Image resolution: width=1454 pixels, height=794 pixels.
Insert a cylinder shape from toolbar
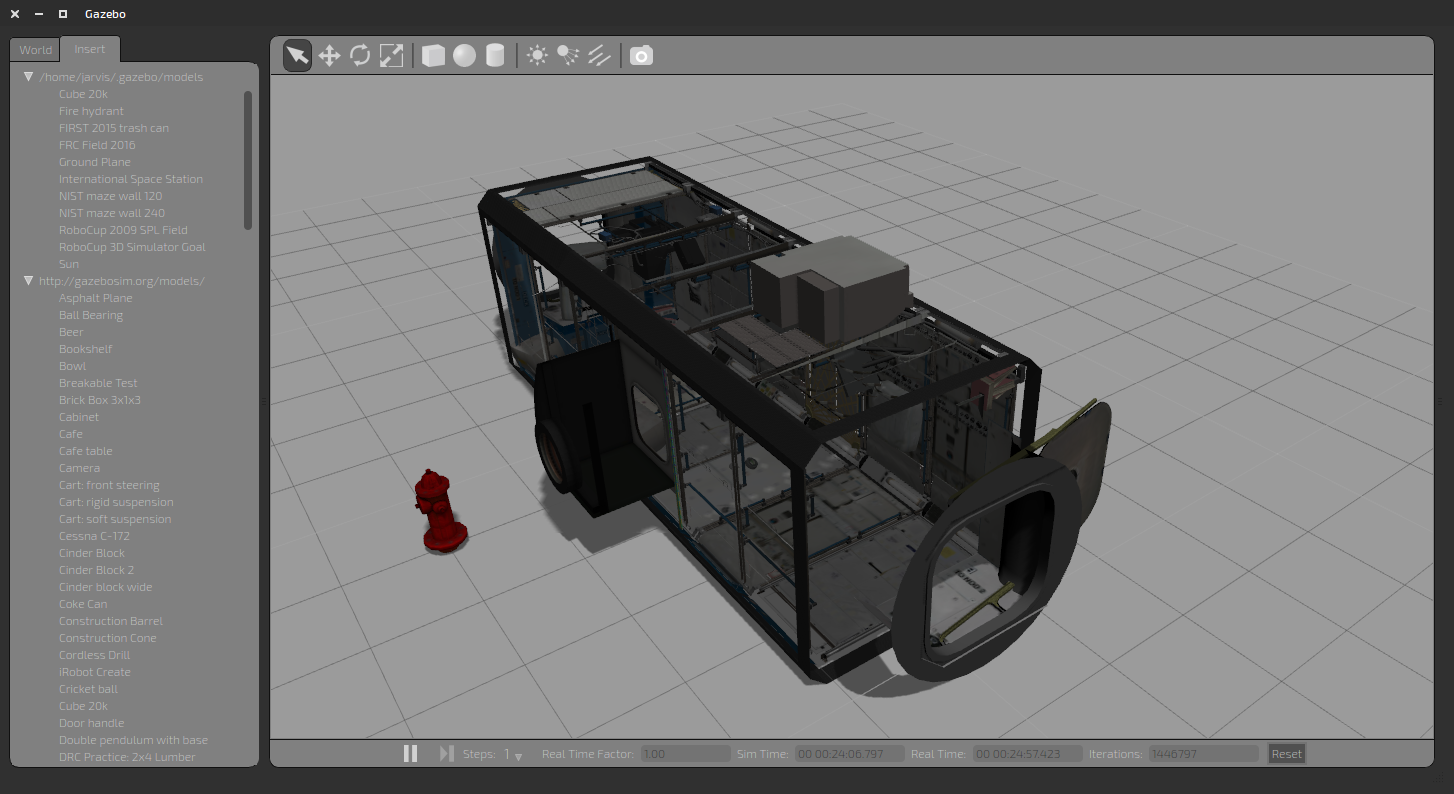pos(495,56)
